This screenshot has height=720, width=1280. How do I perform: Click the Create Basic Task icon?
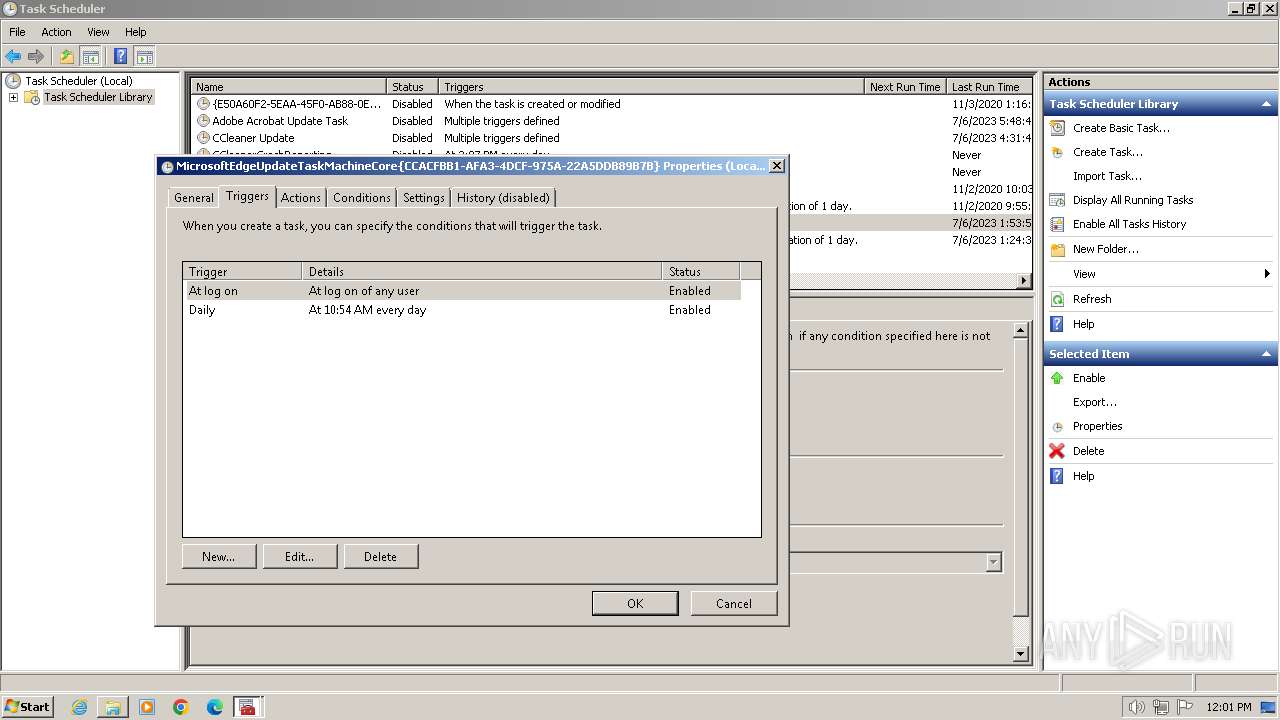1057,128
